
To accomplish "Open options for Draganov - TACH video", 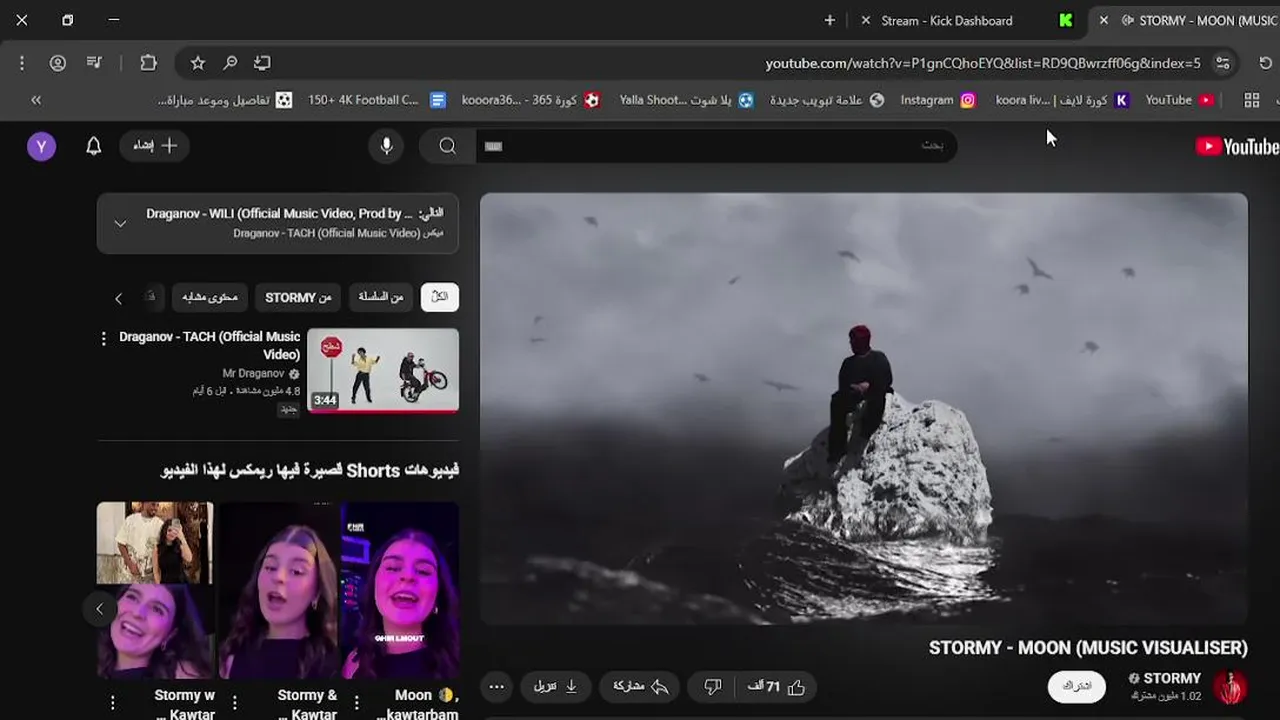I will (x=103, y=339).
